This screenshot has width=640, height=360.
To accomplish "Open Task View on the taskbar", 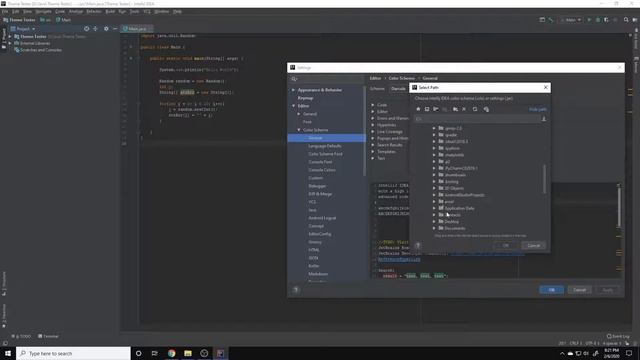I will pos(155,353).
